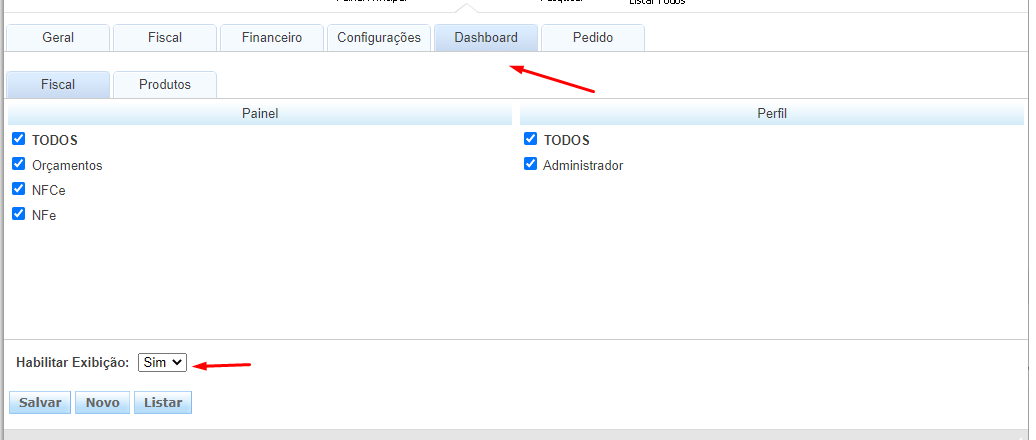
Task: Select the Fiscal sub-tab beside Produtos
Action: point(58,85)
